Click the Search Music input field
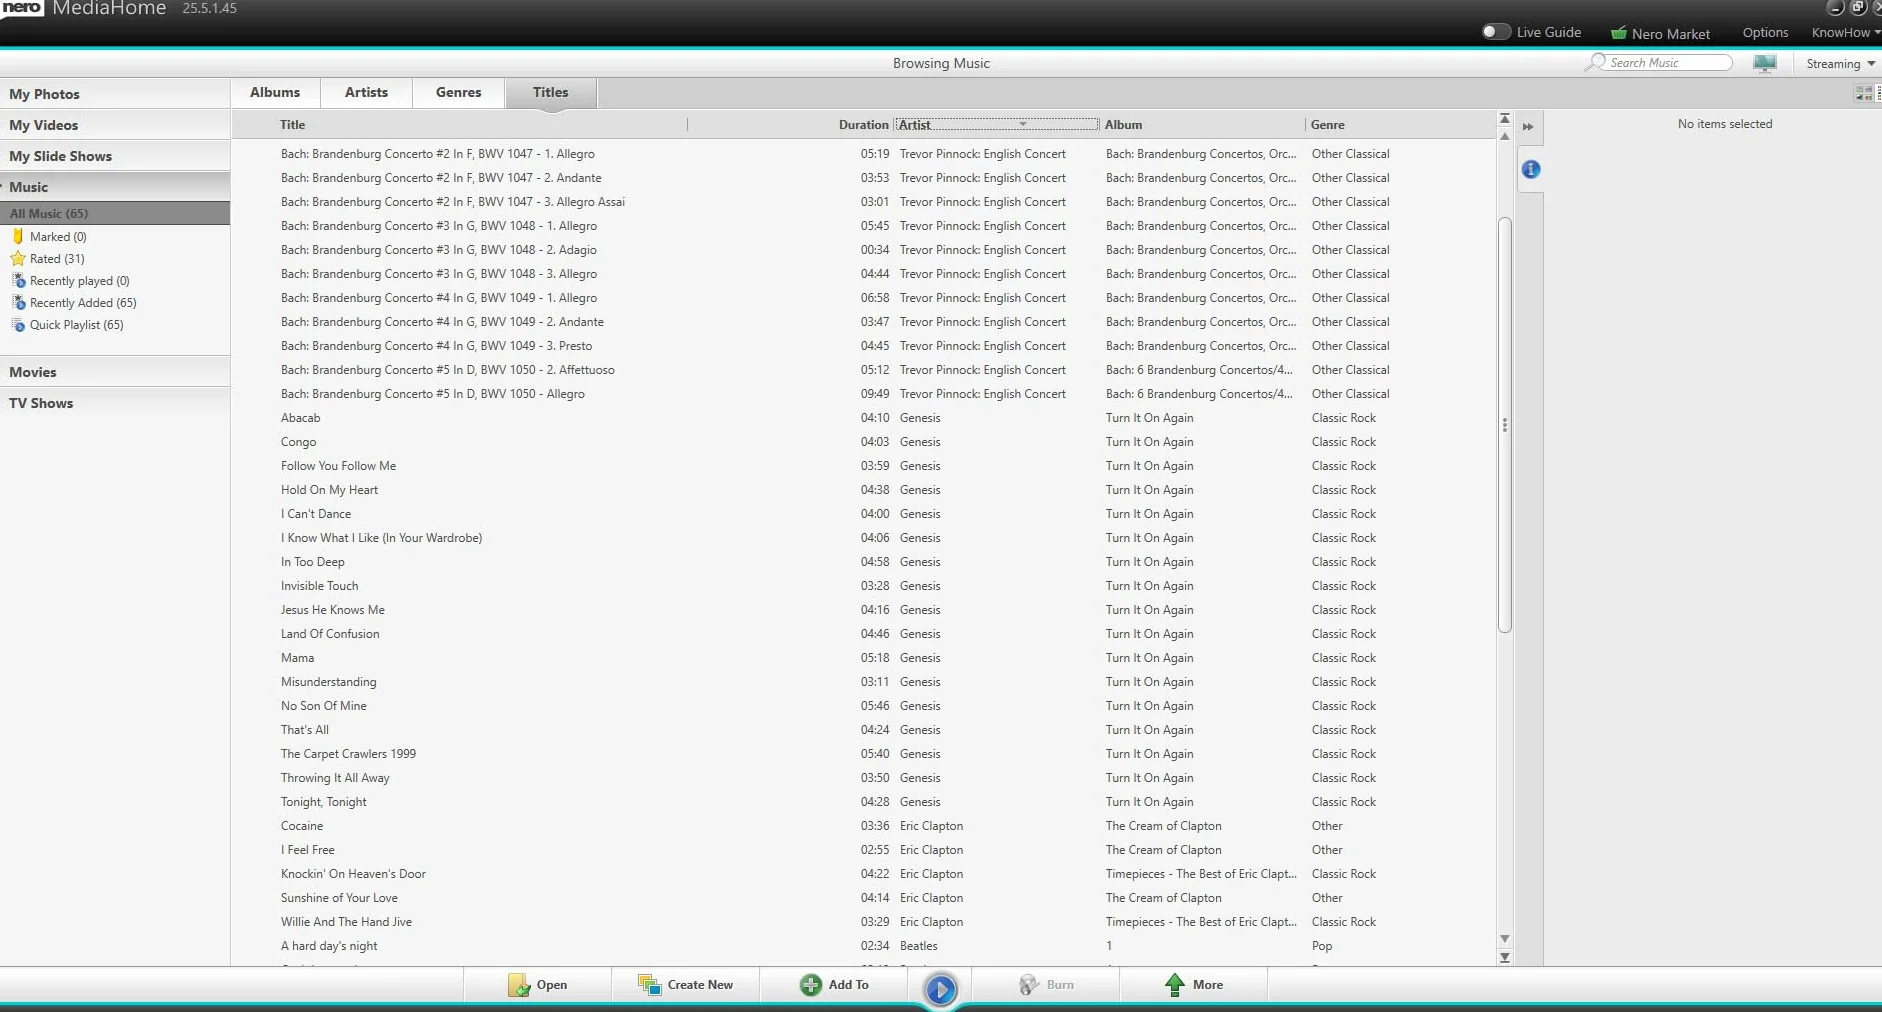 click(x=1666, y=63)
